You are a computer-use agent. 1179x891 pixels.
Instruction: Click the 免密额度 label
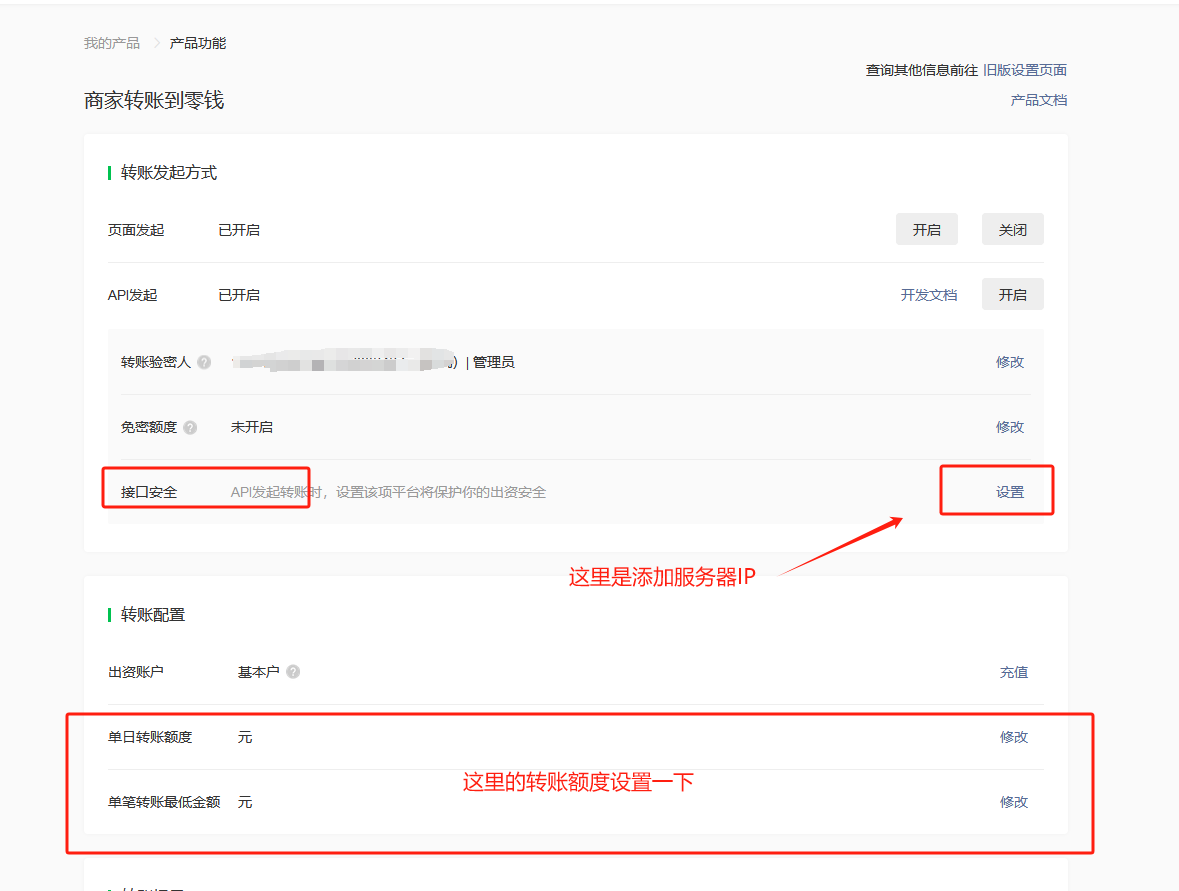coord(149,427)
